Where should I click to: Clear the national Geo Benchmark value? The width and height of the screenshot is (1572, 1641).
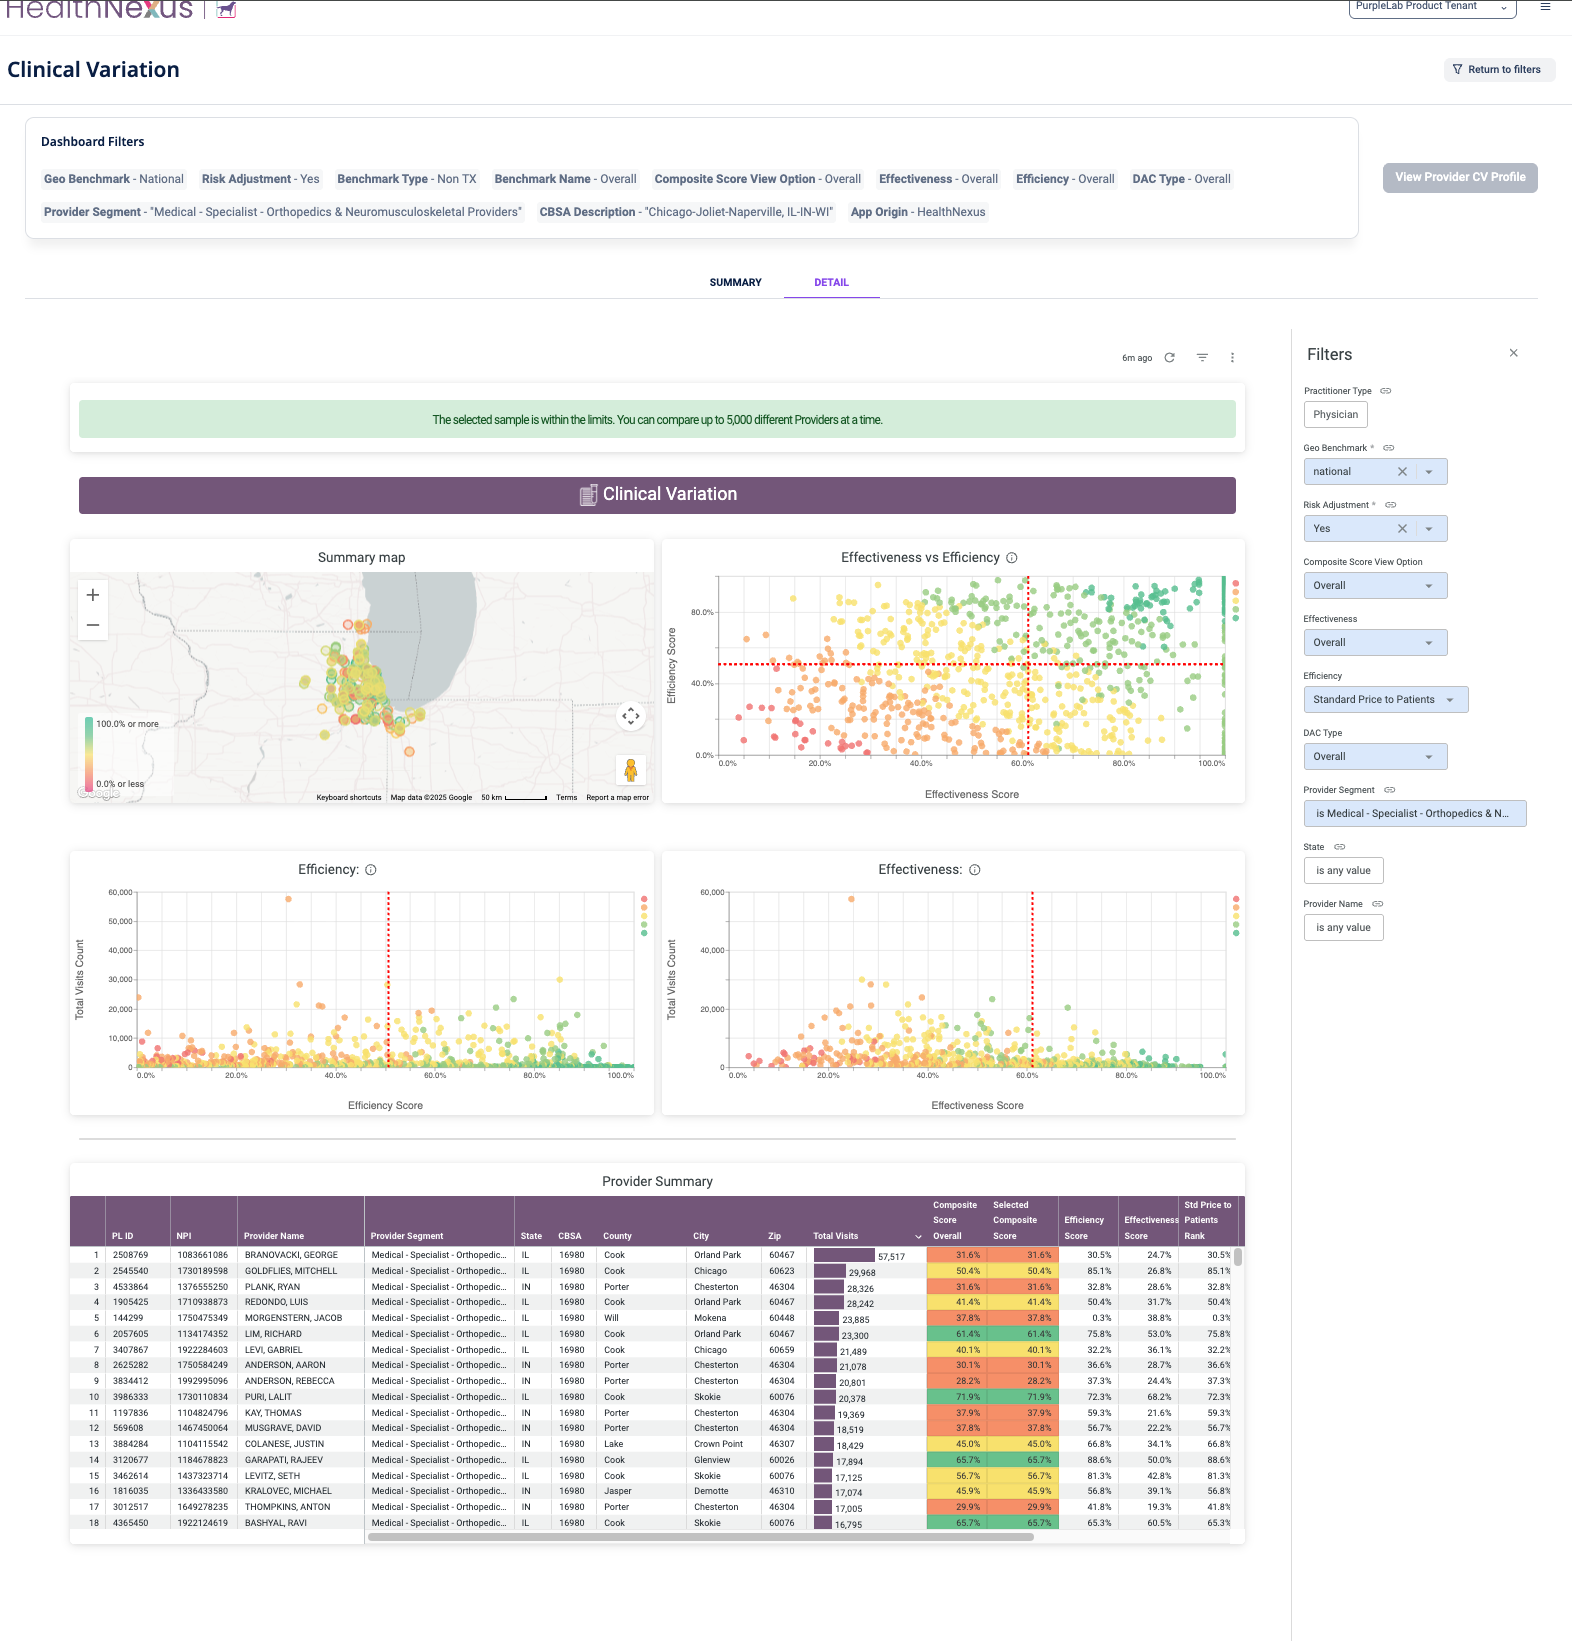(x=1402, y=472)
